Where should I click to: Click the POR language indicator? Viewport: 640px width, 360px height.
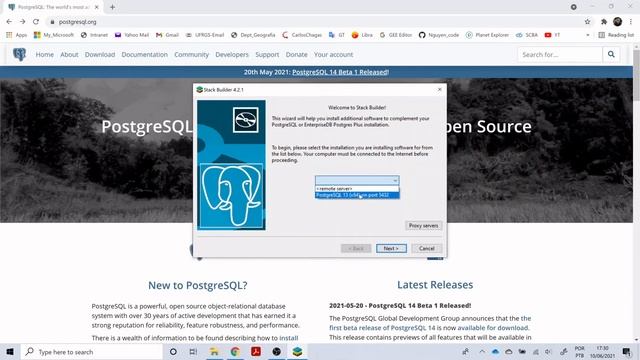pos(579,352)
